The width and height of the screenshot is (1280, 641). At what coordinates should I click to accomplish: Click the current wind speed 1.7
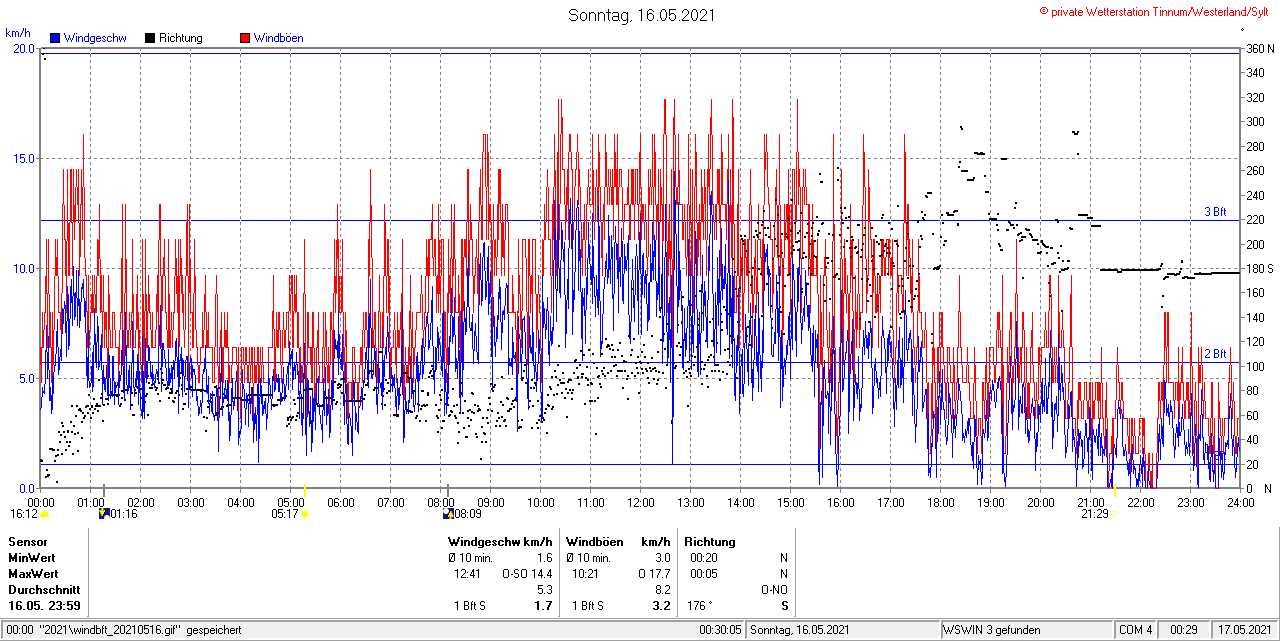tap(544, 605)
